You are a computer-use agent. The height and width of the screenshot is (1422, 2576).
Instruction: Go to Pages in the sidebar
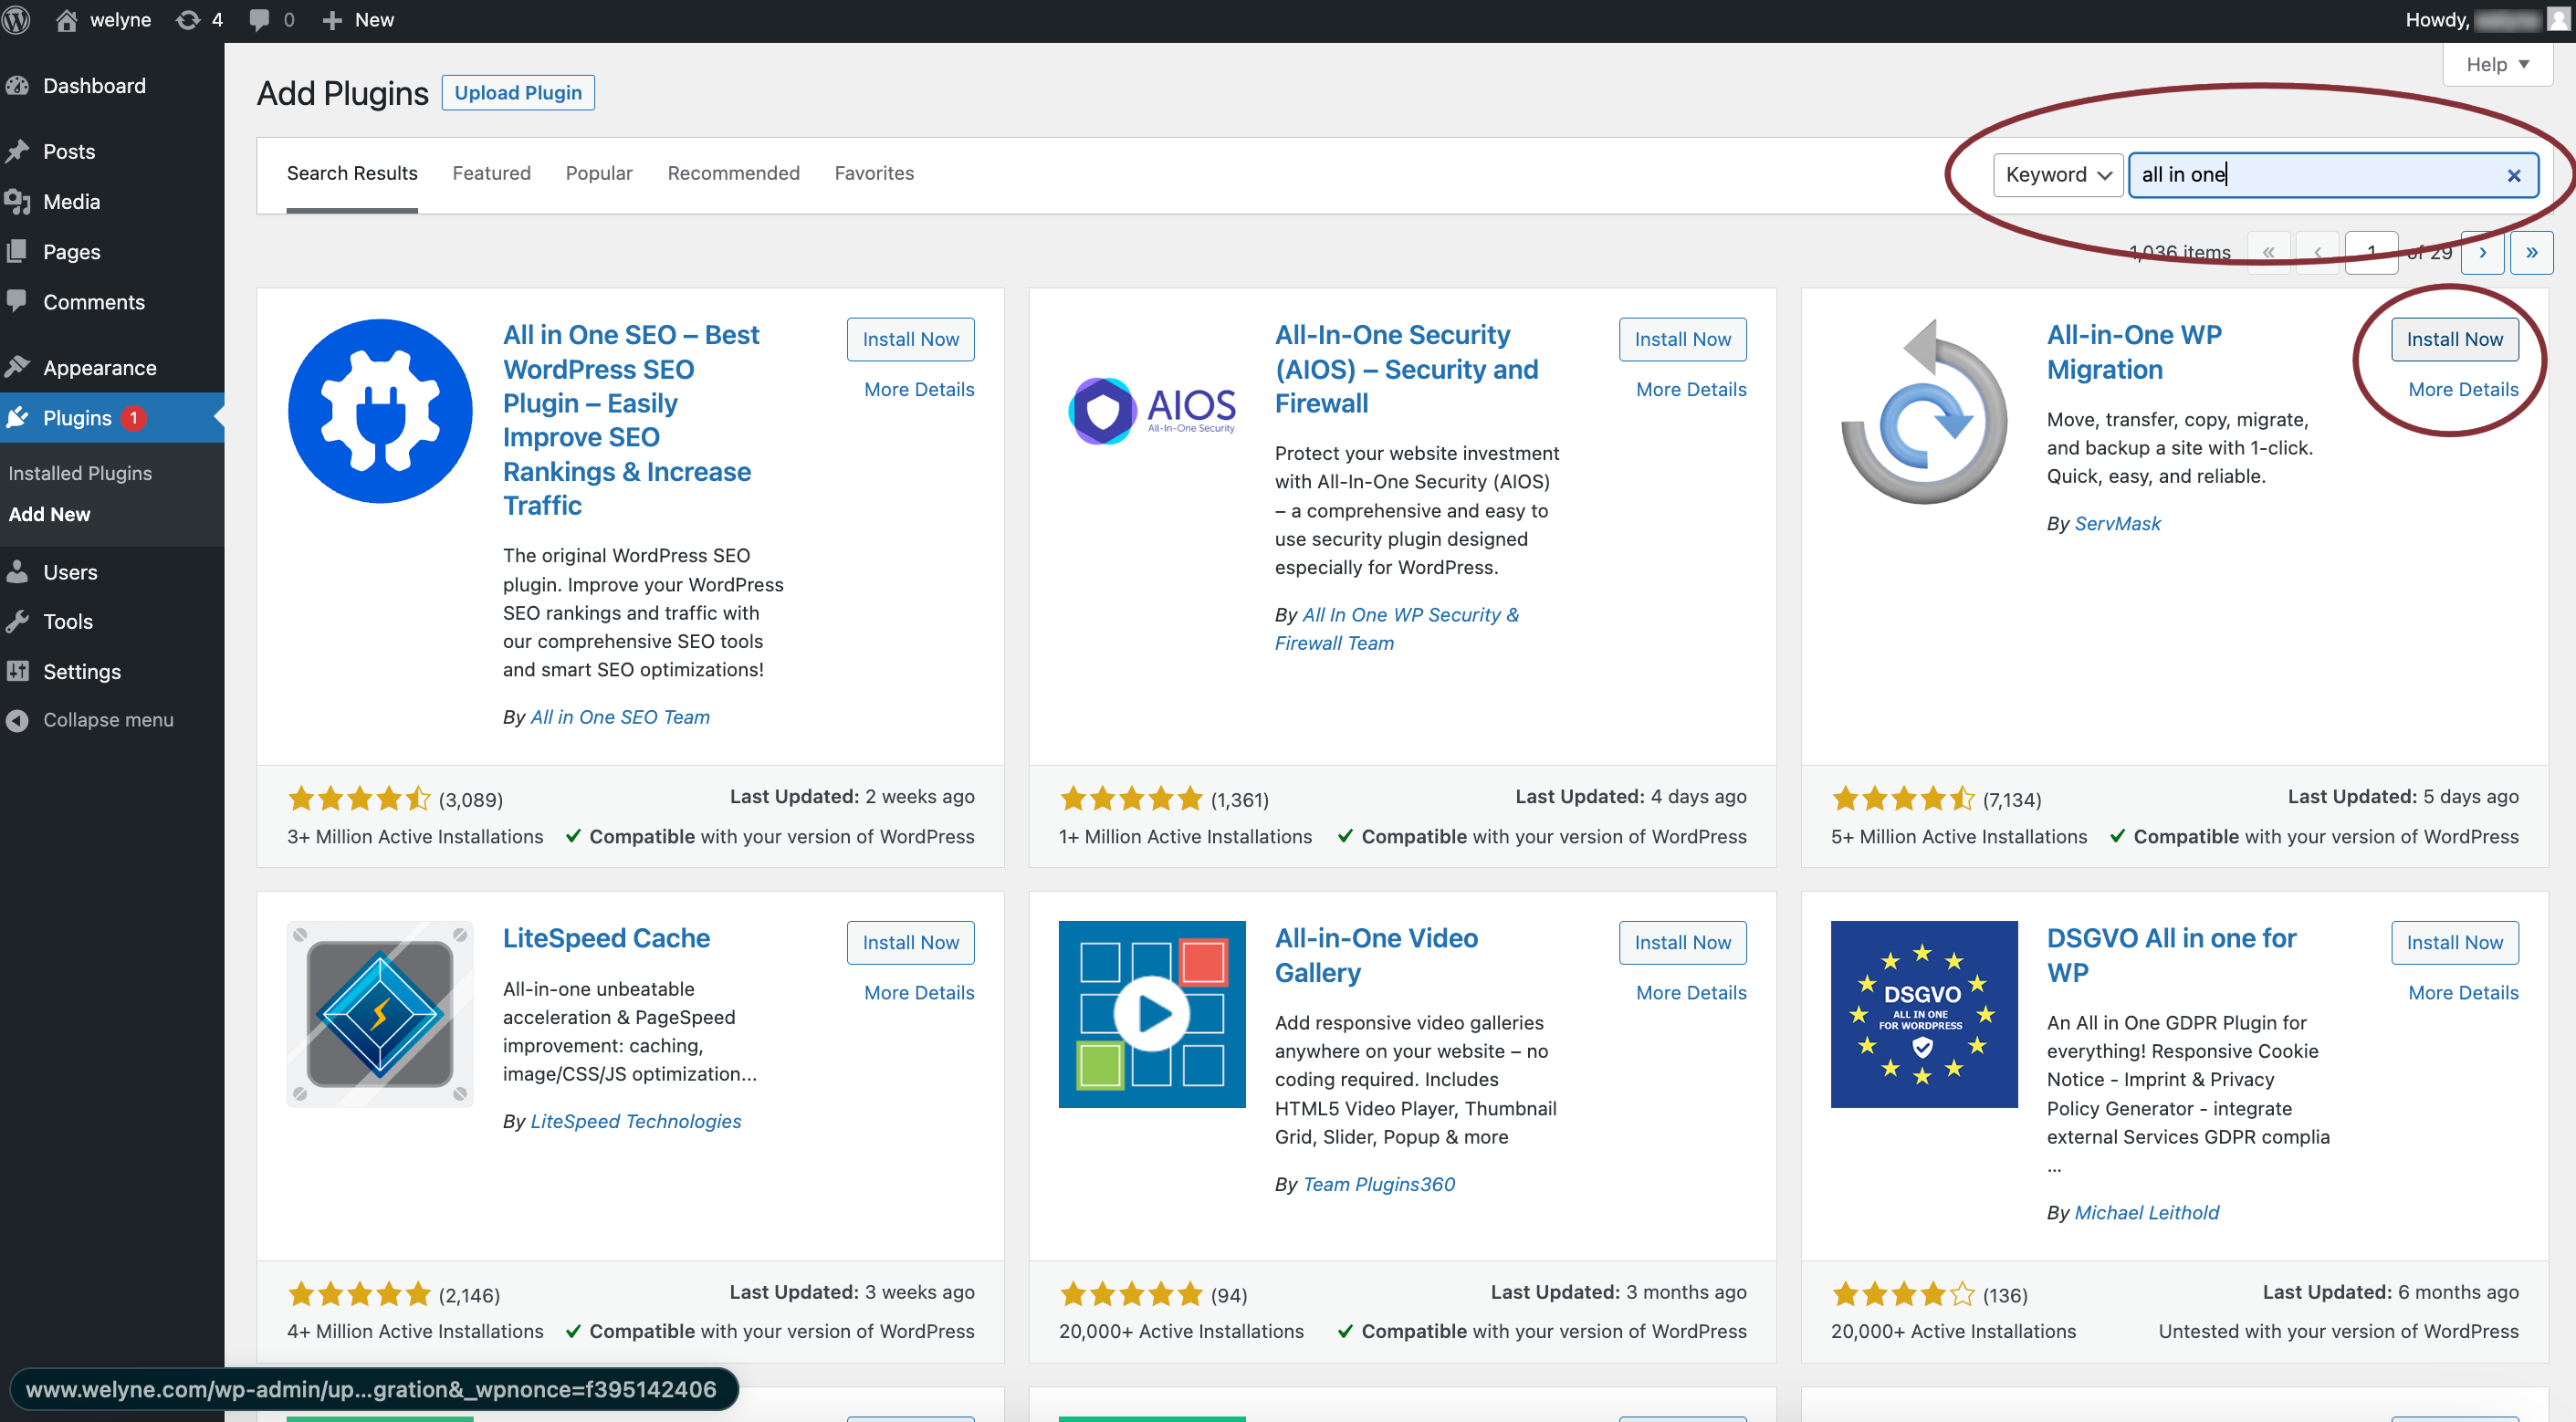[71, 252]
